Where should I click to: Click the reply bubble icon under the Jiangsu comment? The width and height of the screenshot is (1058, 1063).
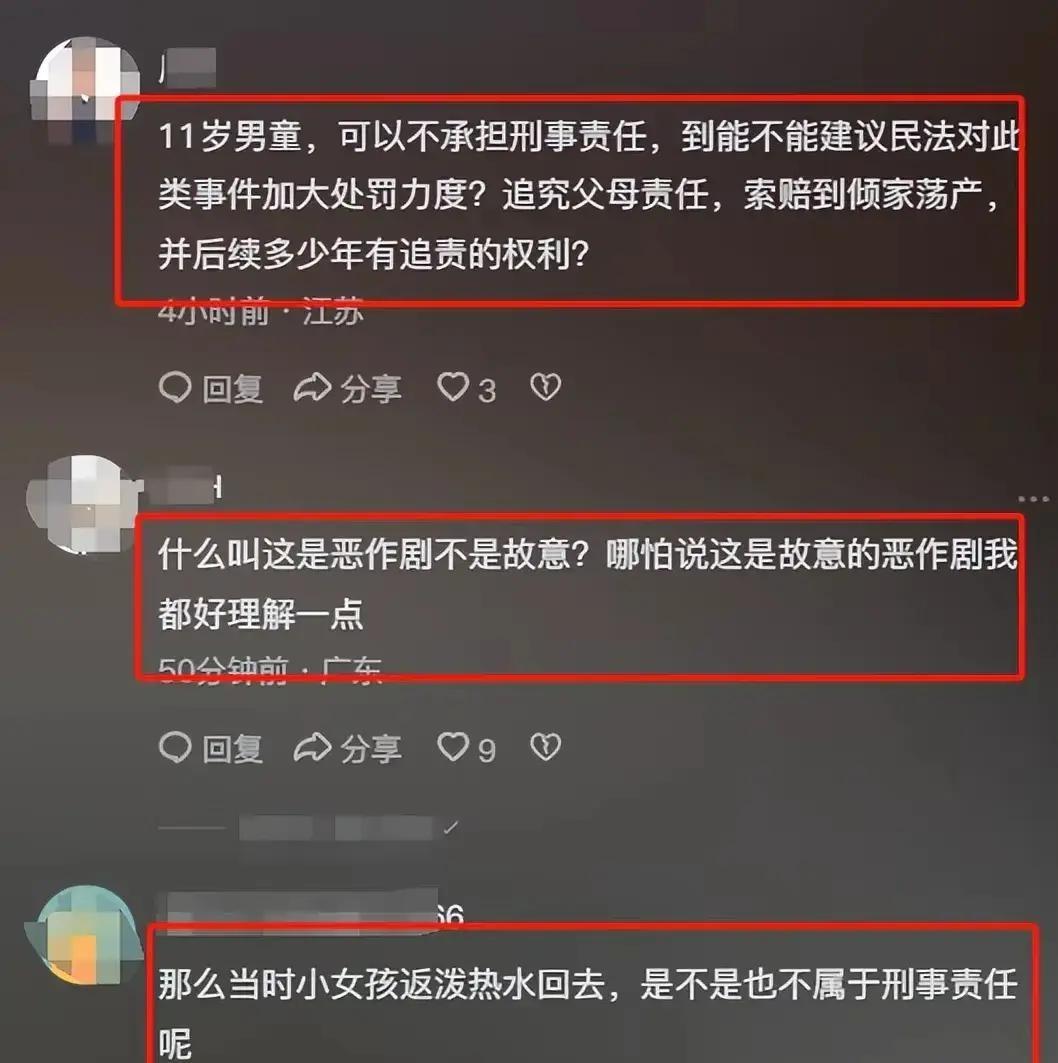[x=175, y=388]
